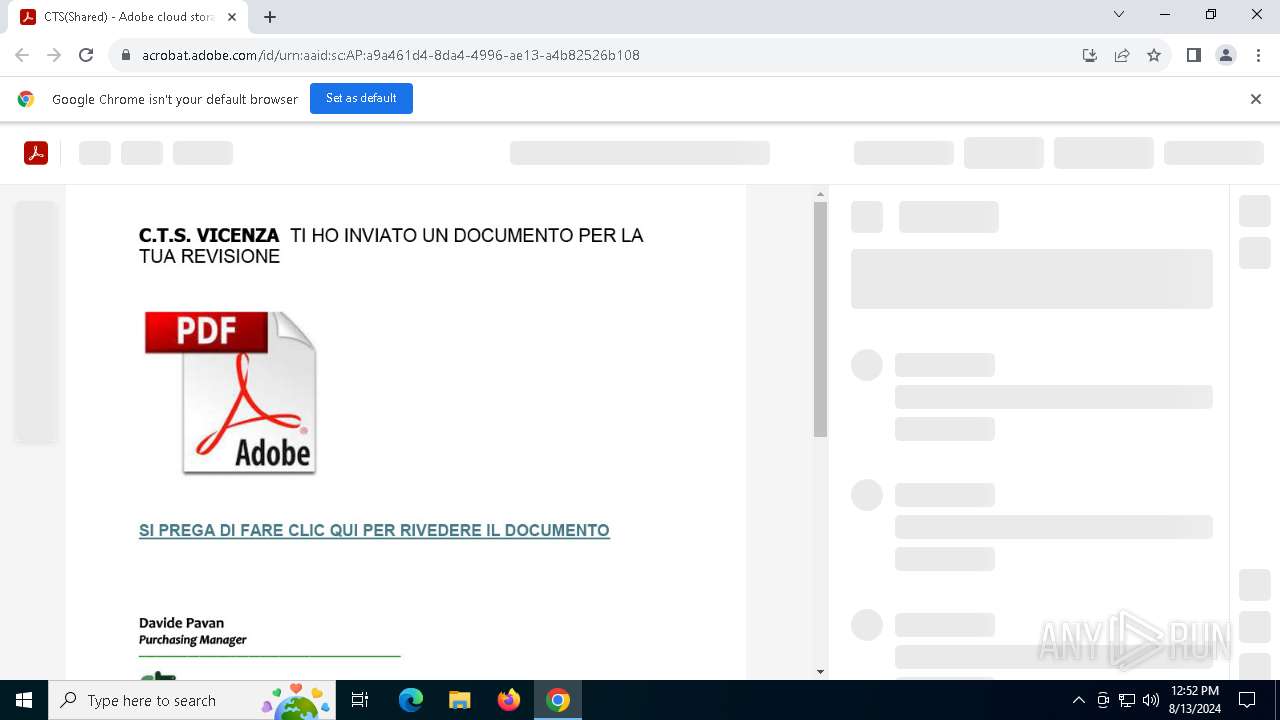Click the Purchasing Manager title text
This screenshot has width=1280, height=720.
tap(192, 640)
